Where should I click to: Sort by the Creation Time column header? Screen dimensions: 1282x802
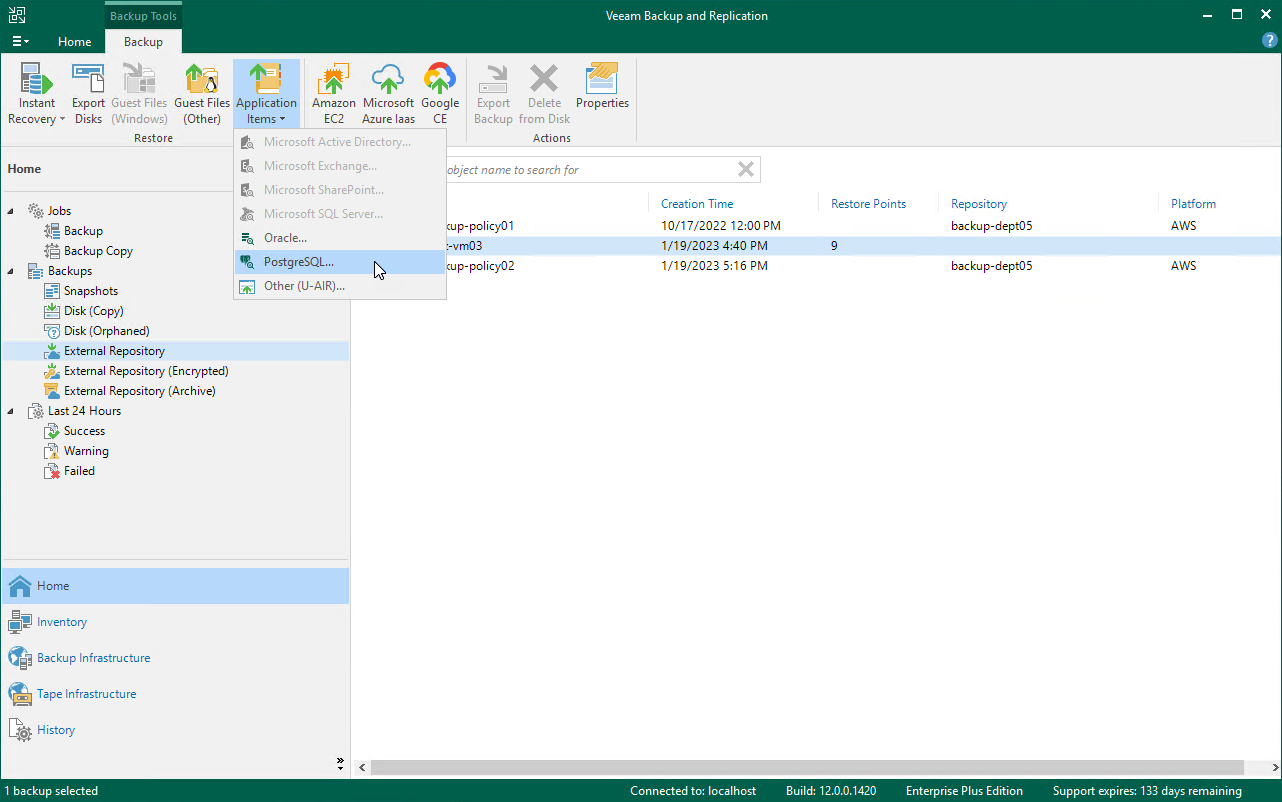coord(697,204)
